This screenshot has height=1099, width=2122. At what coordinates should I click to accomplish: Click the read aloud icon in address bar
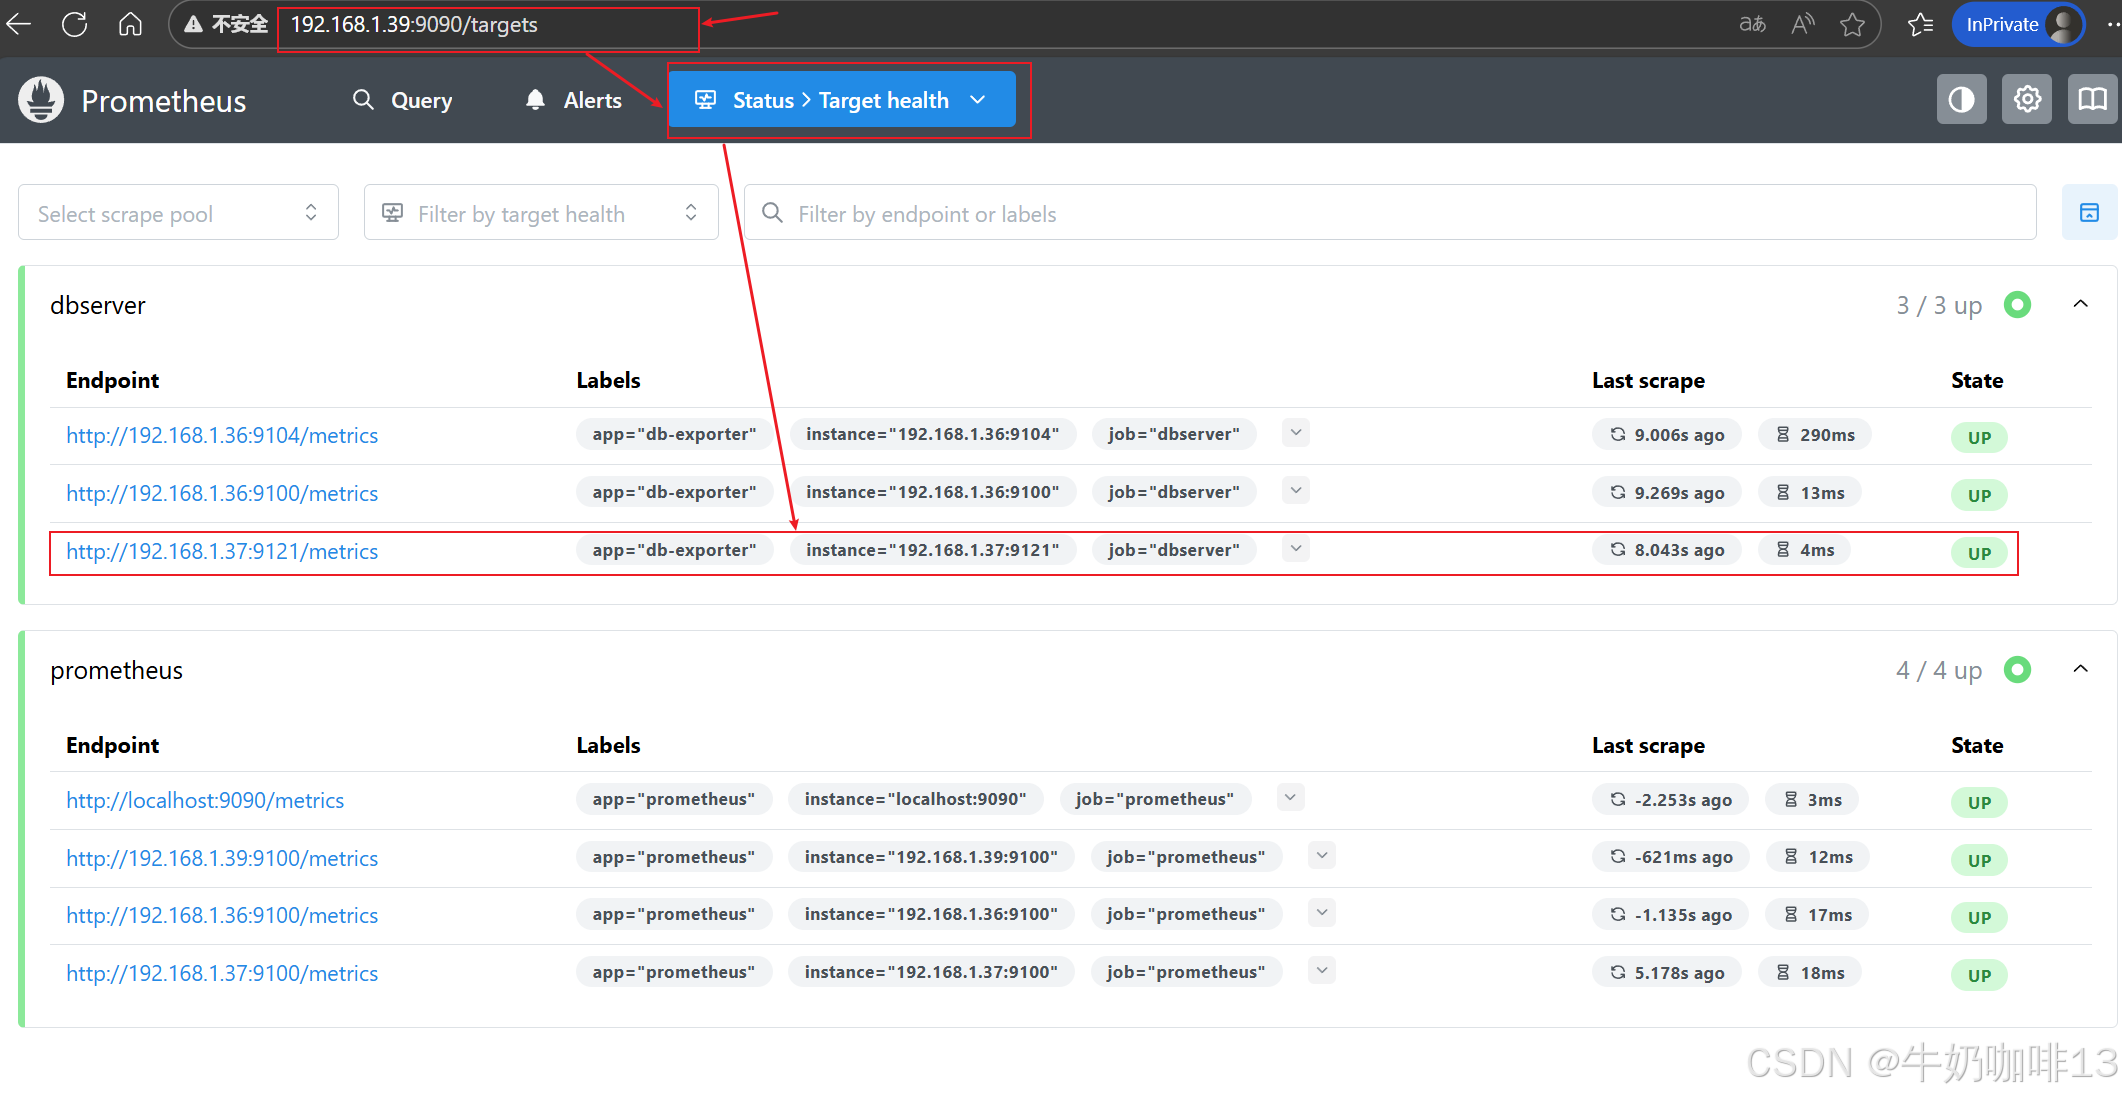click(1802, 24)
